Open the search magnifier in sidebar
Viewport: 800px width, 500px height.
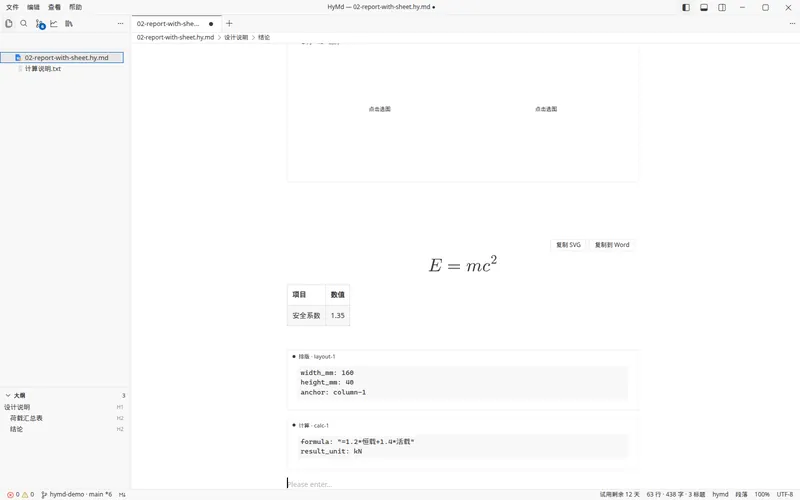click(23, 23)
